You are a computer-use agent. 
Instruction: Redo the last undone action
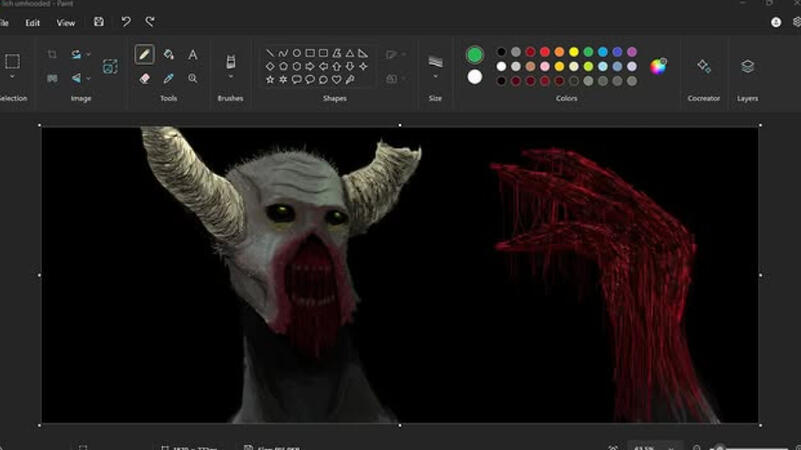pos(150,22)
